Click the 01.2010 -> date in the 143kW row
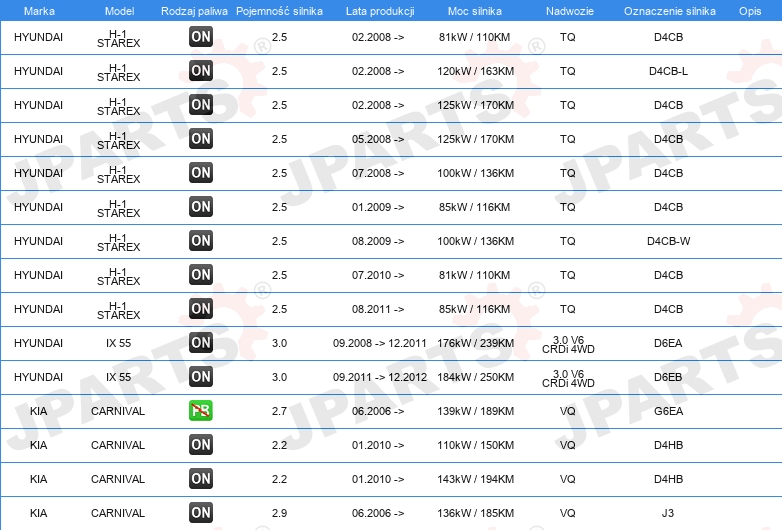The width and height of the screenshot is (782, 530). (x=378, y=479)
